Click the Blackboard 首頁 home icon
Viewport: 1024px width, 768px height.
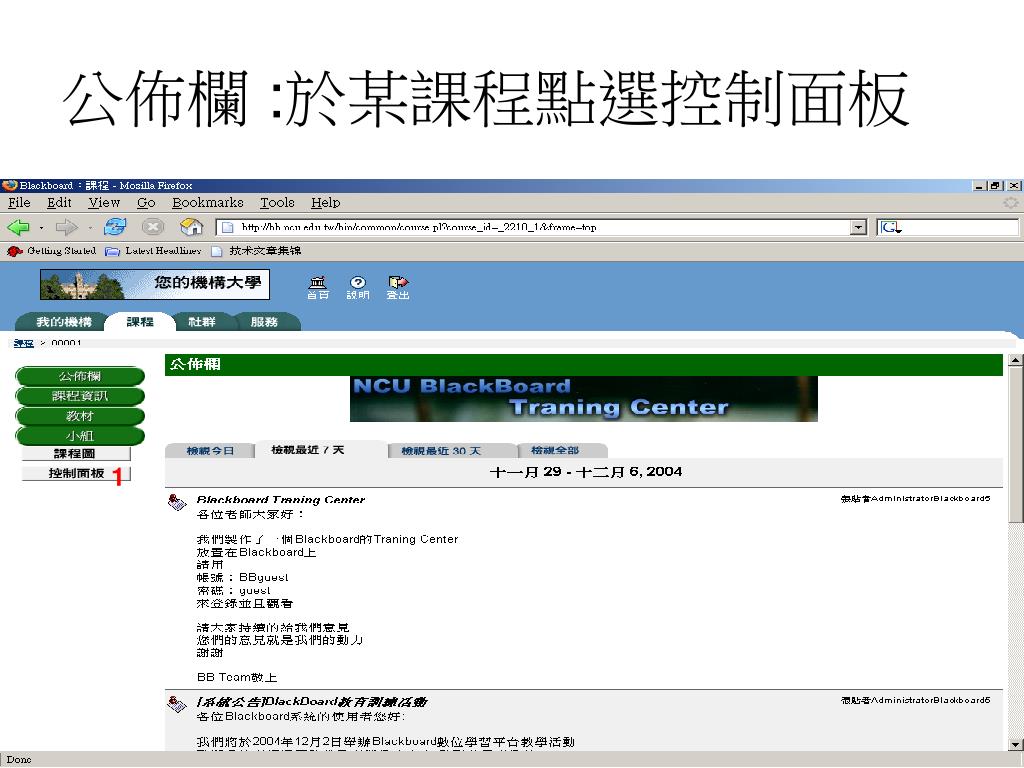318,287
